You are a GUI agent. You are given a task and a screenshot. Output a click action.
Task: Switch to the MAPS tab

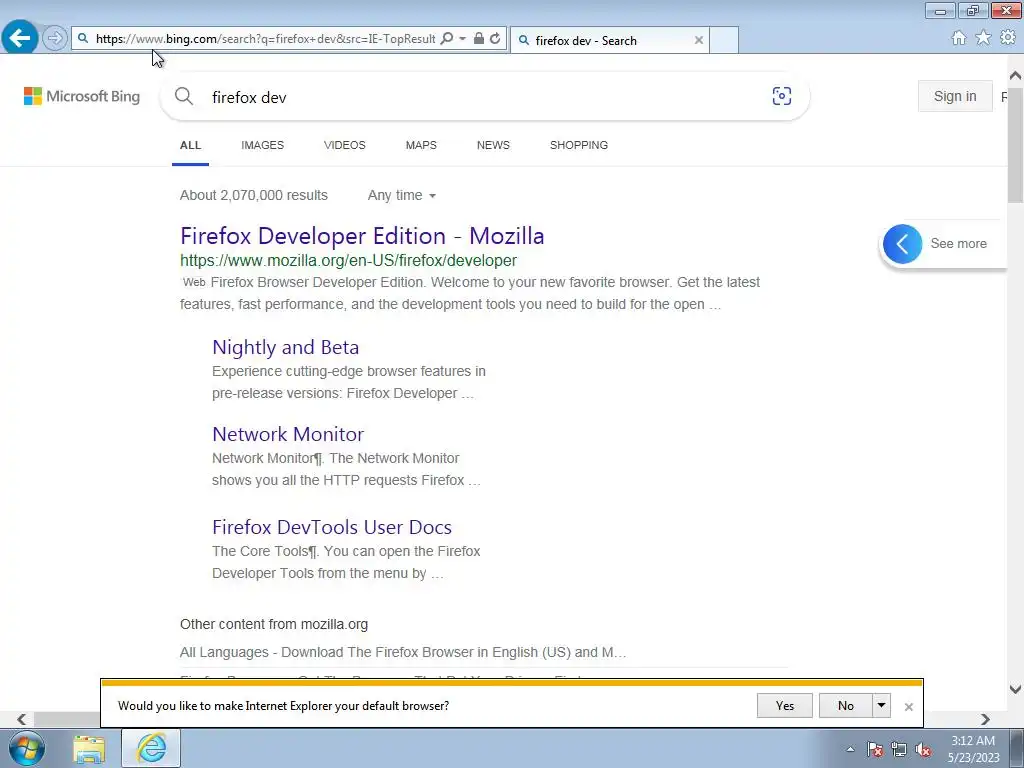[x=421, y=145]
